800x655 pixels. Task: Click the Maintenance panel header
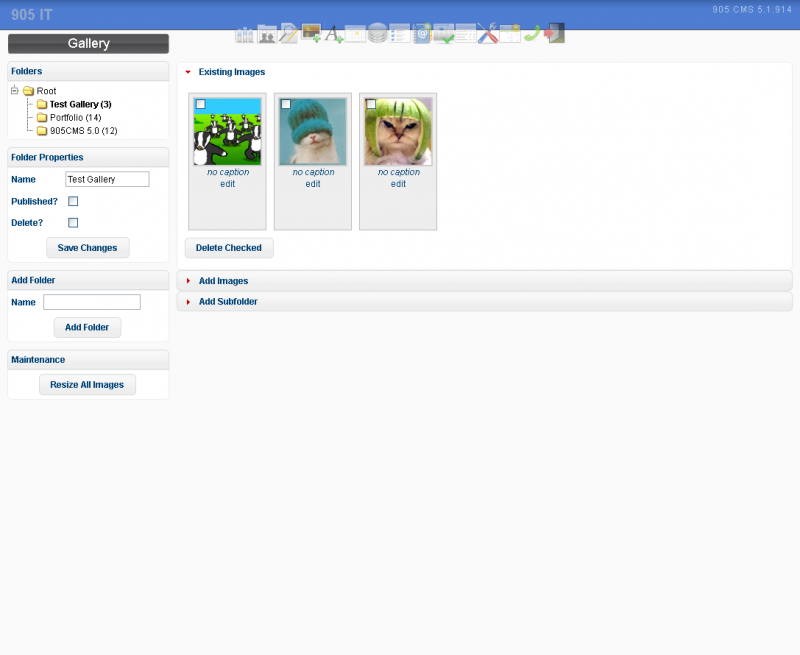88,360
